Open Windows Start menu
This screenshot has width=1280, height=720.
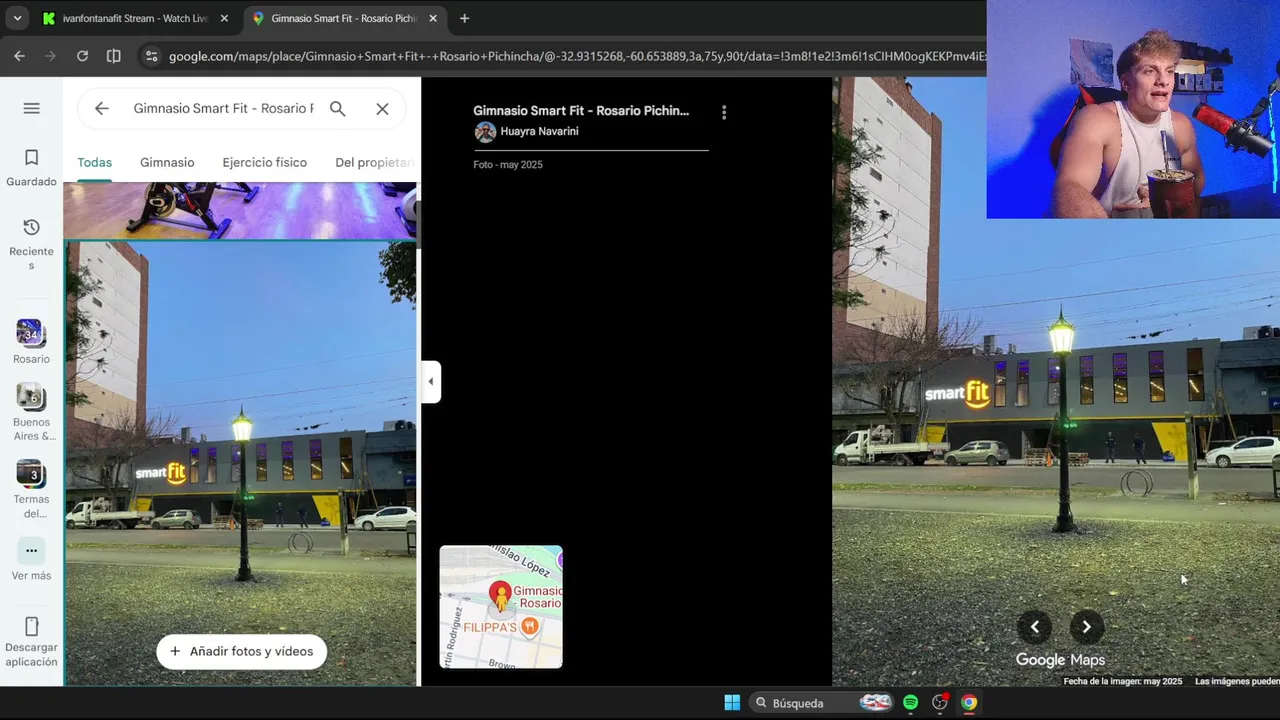(732, 703)
